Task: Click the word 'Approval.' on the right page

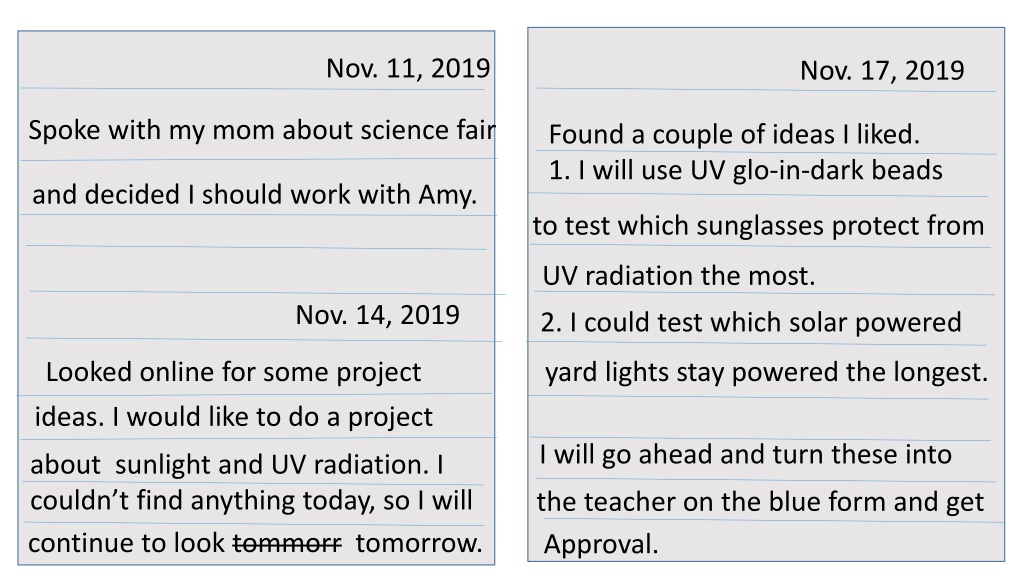Action: tap(601, 545)
